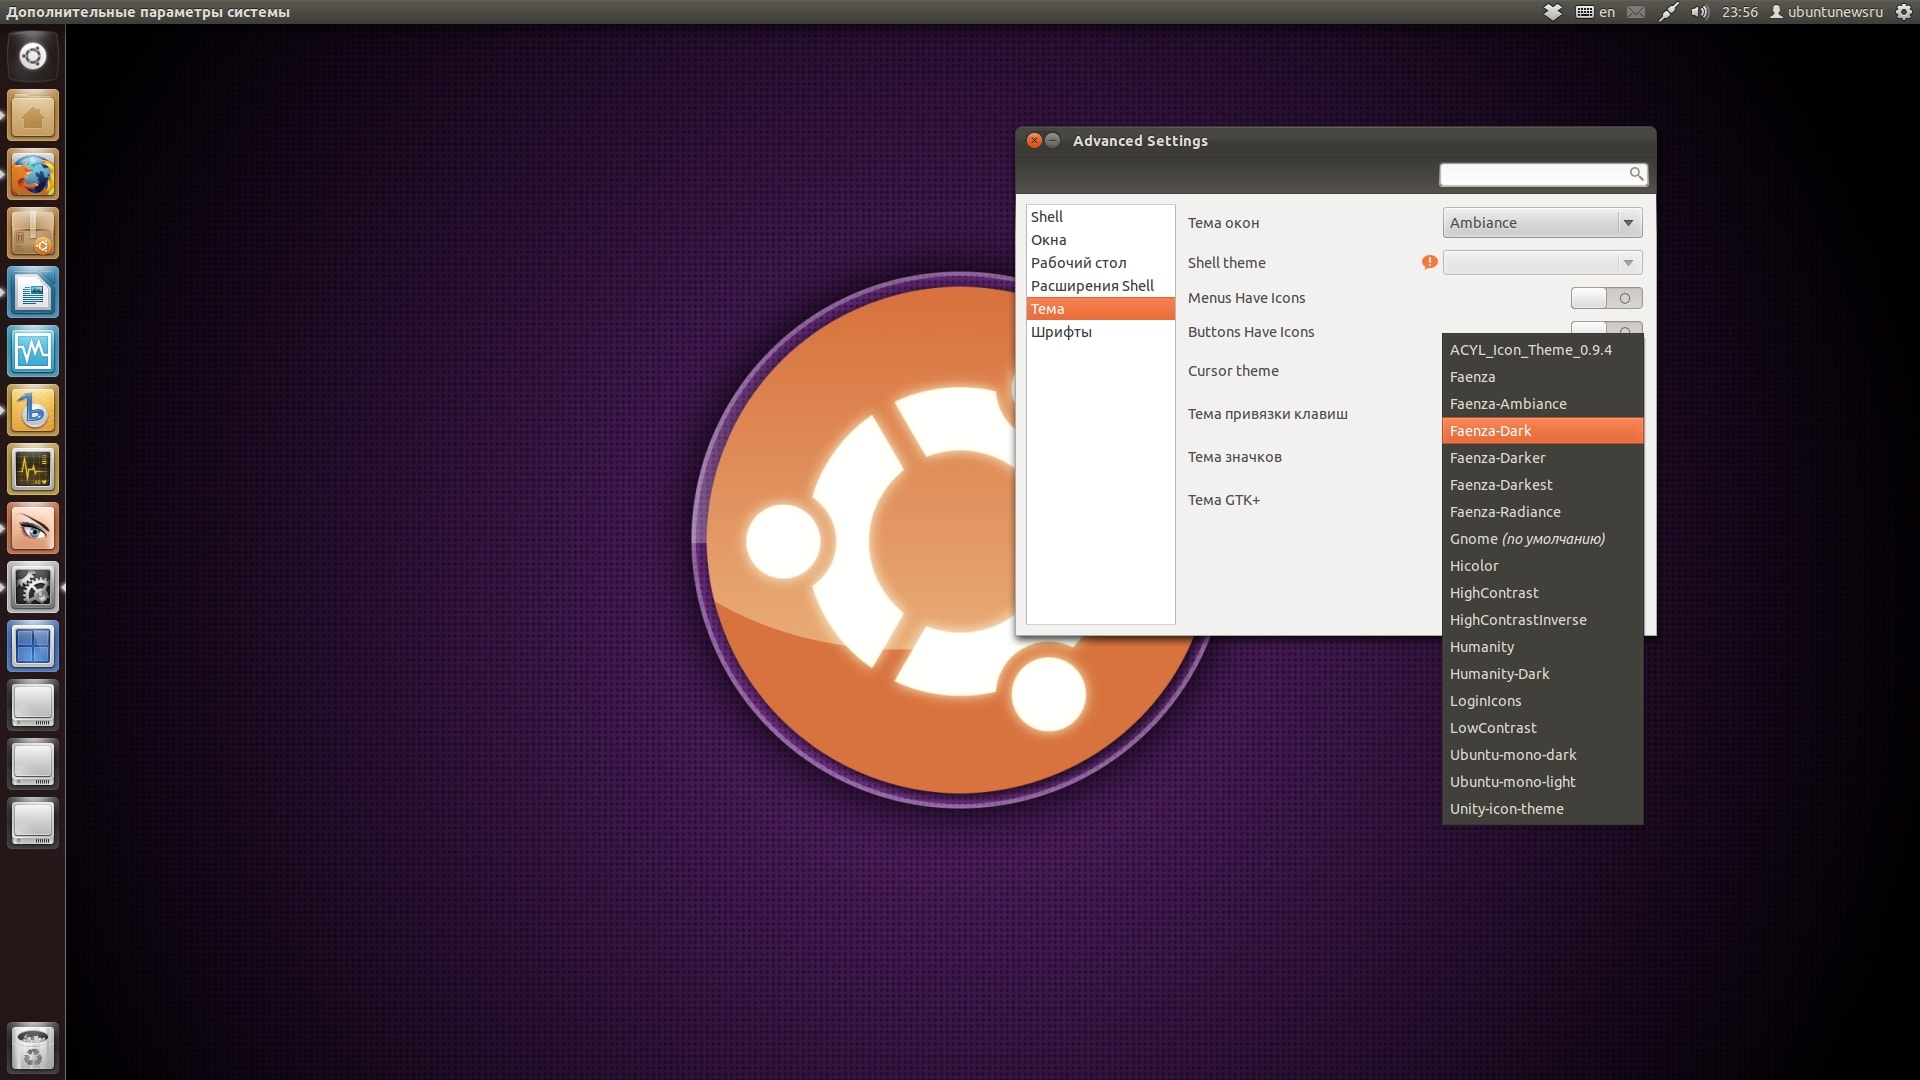
Task: Select Faenza-Radiance from the list
Action: point(1542,512)
